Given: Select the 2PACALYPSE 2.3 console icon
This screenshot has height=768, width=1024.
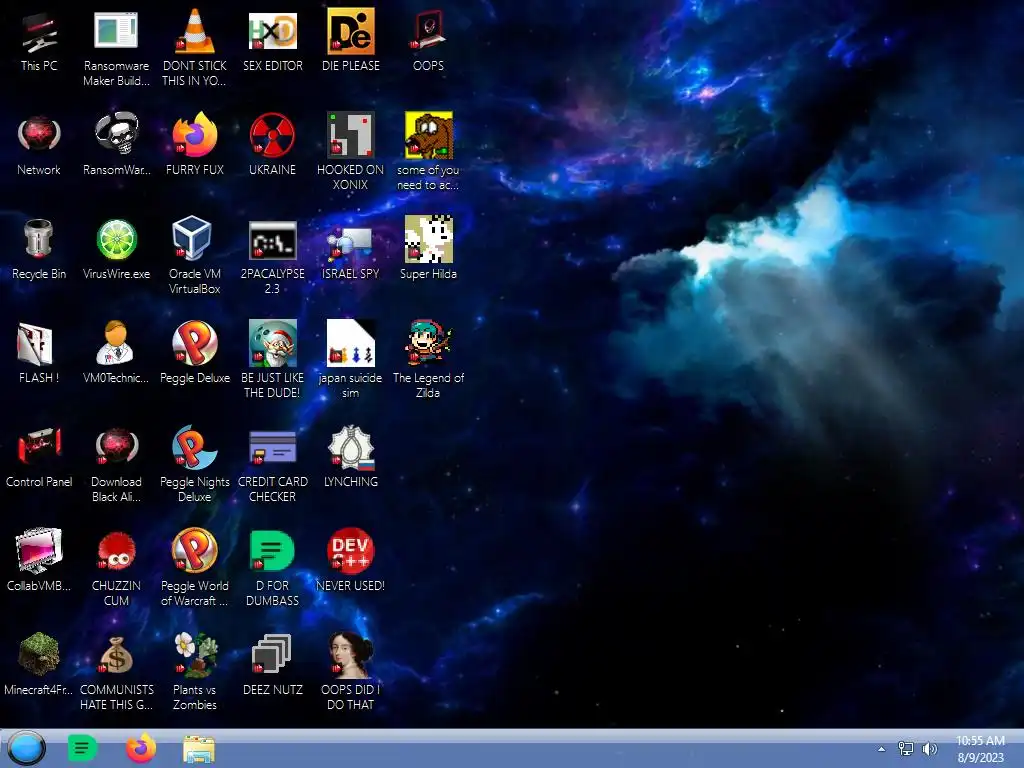Looking at the screenshot, I should click(272, 239).
